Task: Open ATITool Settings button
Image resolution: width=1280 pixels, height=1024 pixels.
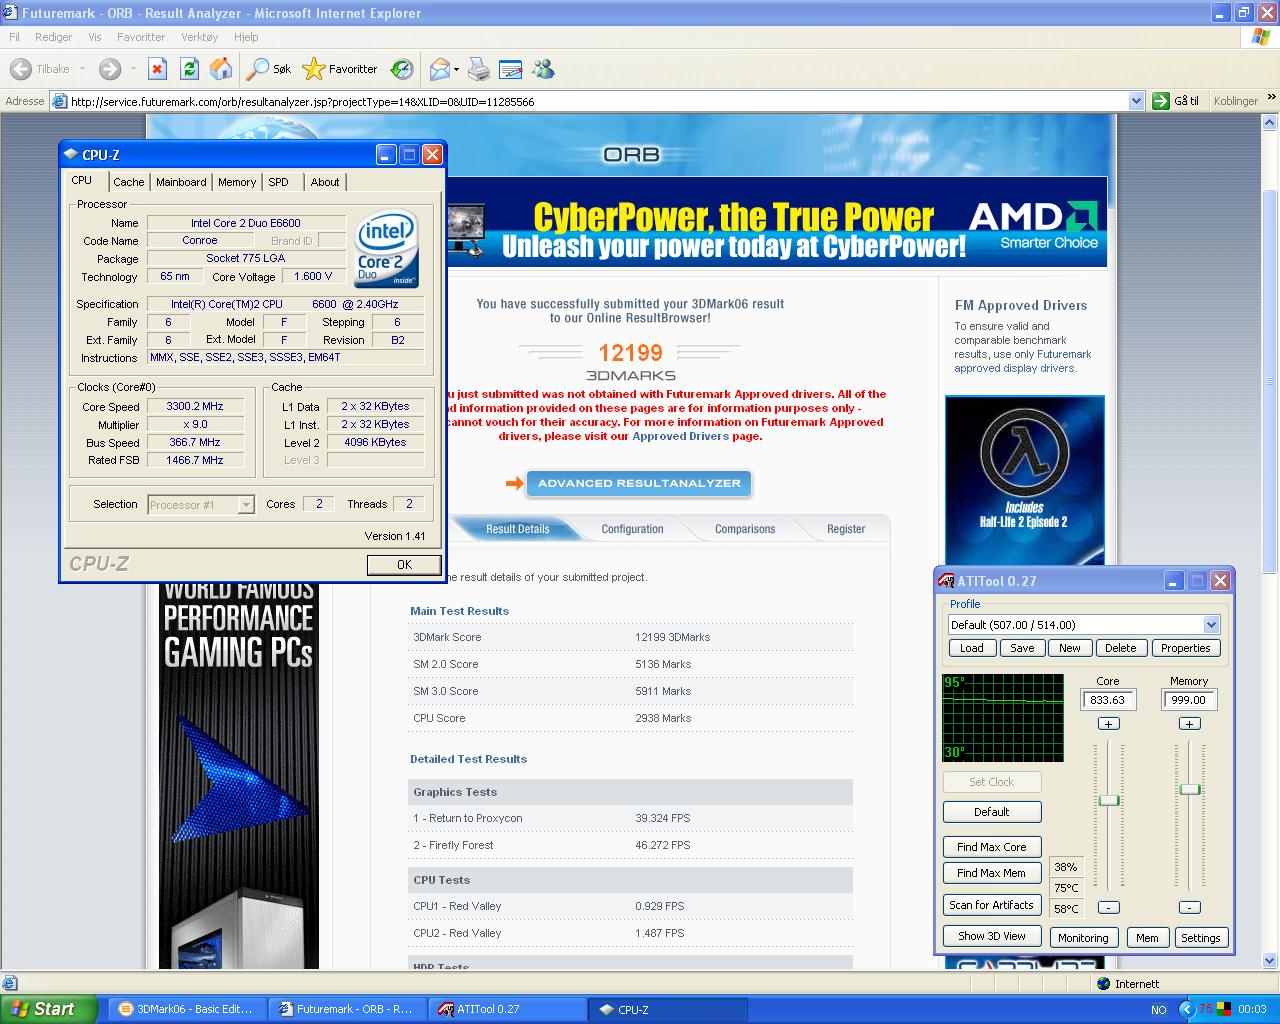Action: (x=1200, y=938)
